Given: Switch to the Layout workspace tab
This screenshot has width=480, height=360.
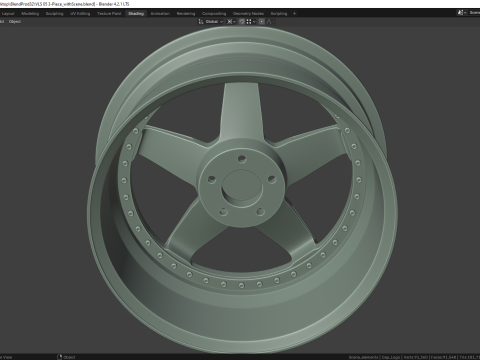Looking at the screenshot, I should 8,14.
